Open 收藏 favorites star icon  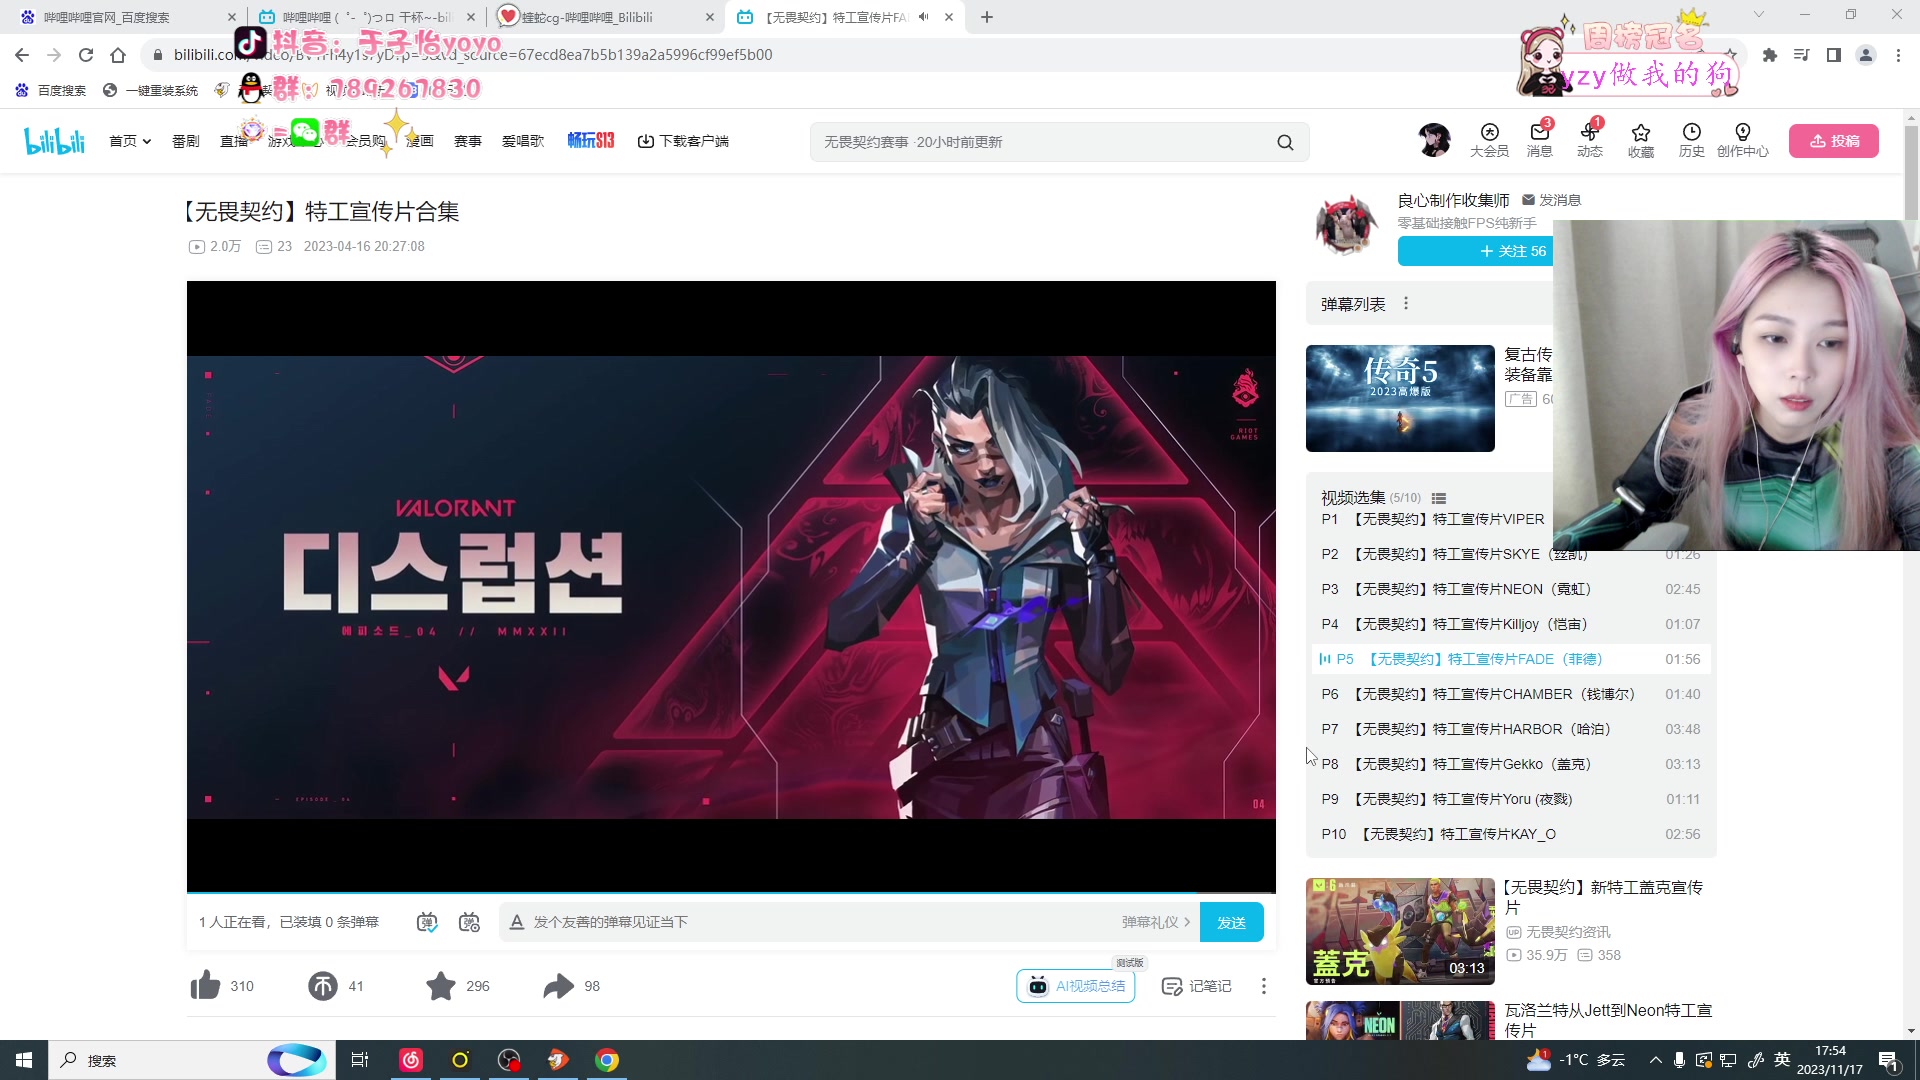(x=1641, y=140)
